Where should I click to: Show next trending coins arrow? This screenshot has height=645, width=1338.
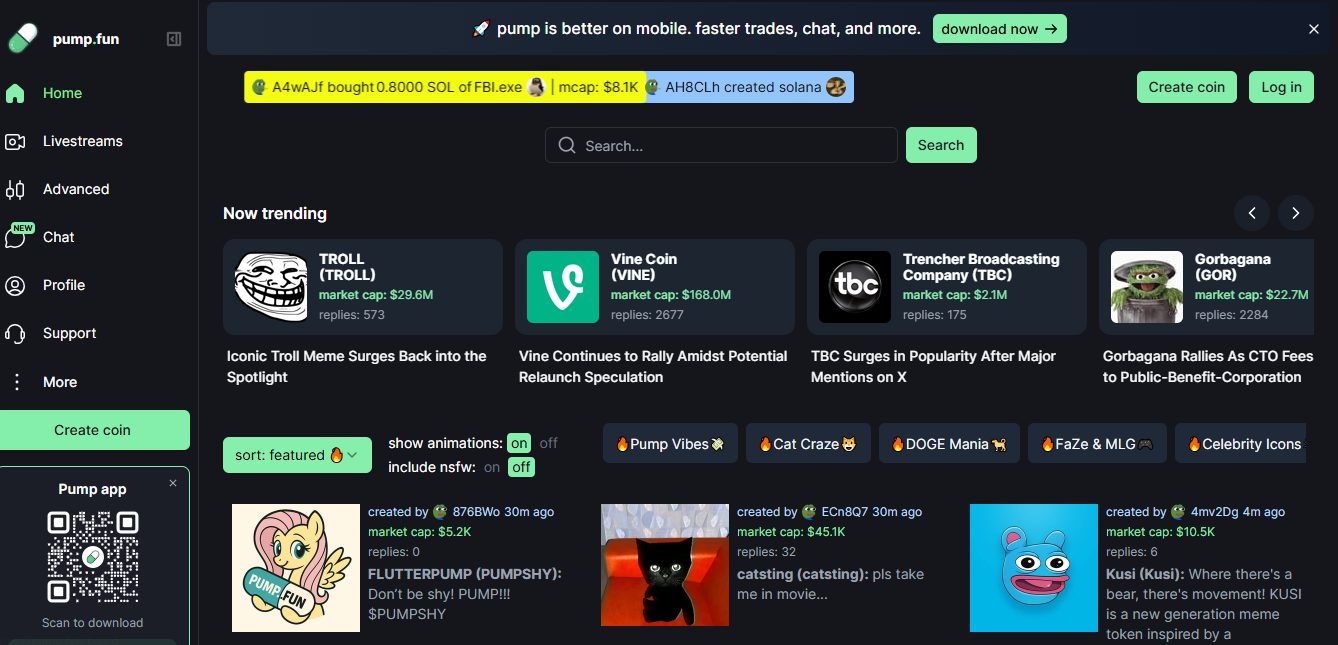[1296, 212]
